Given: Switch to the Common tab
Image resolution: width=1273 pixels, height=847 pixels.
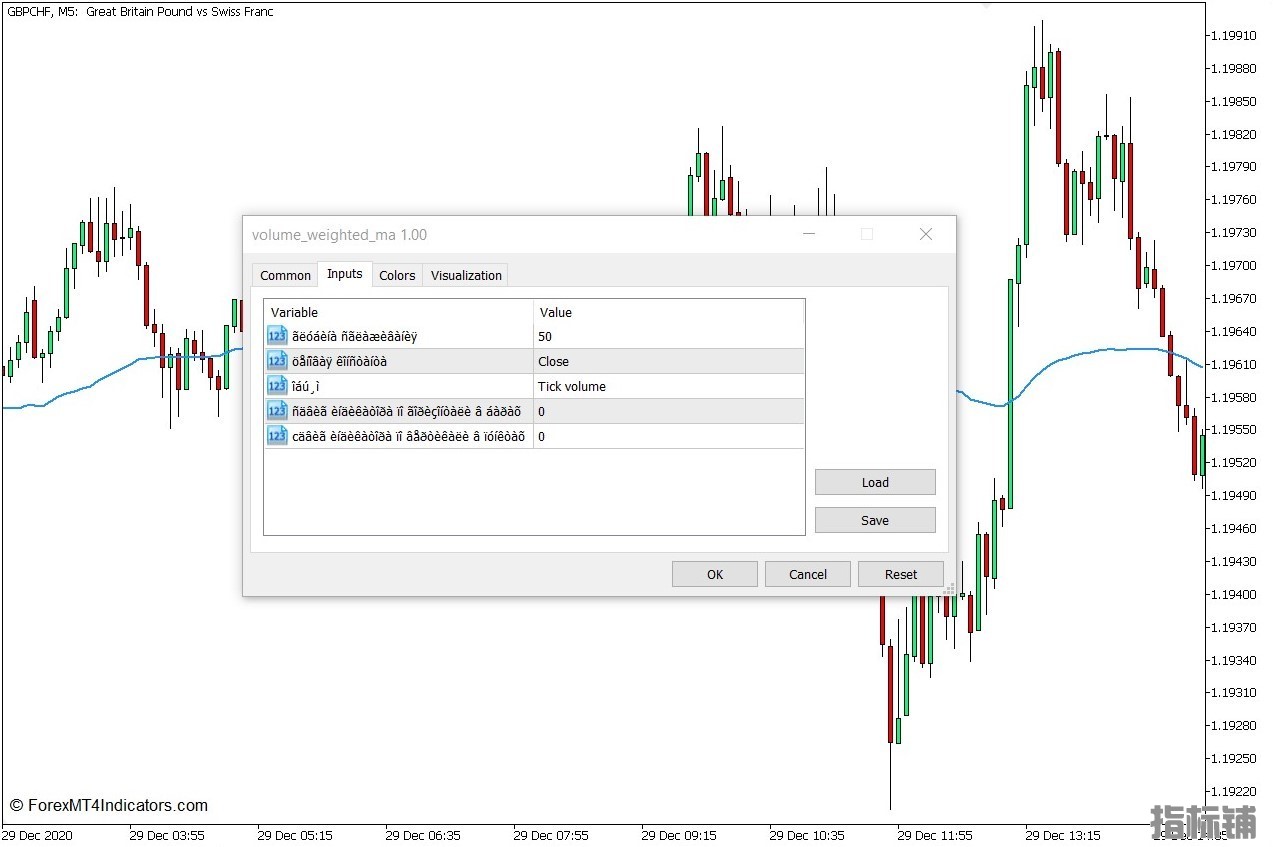Looking at the screenshot, I should click(x=285, y=275).
